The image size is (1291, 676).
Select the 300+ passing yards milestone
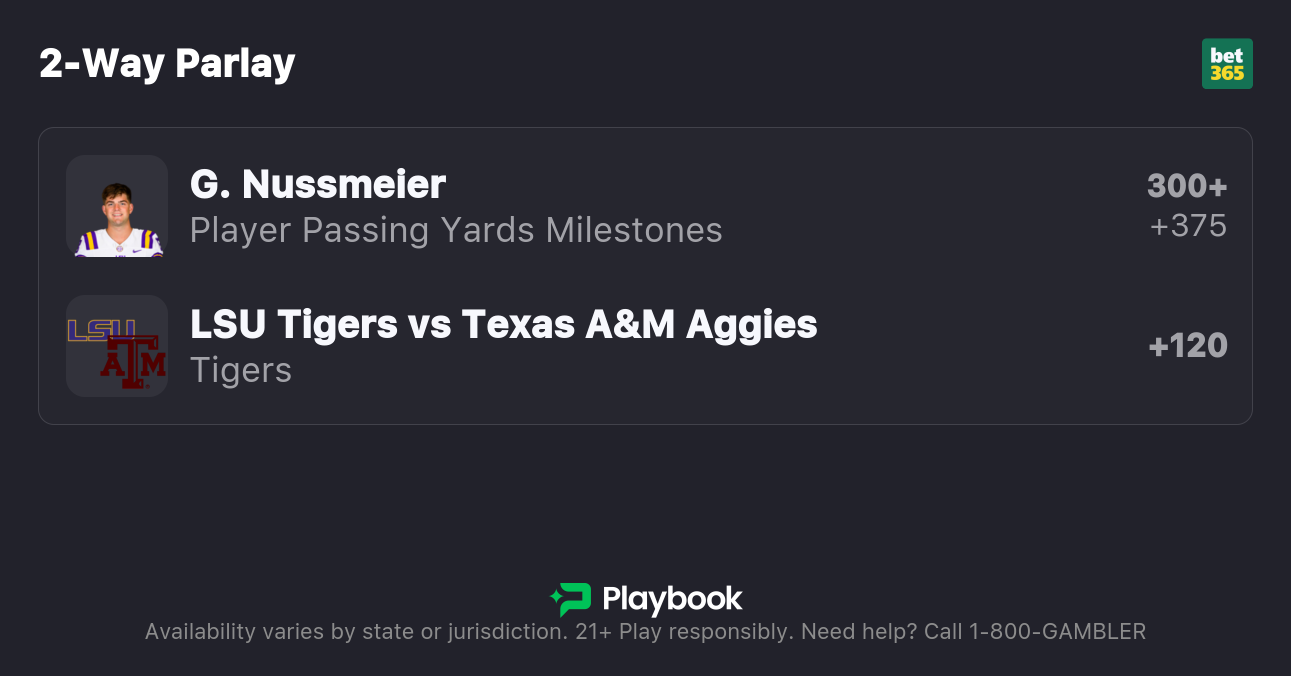[x=1186, y=186]
